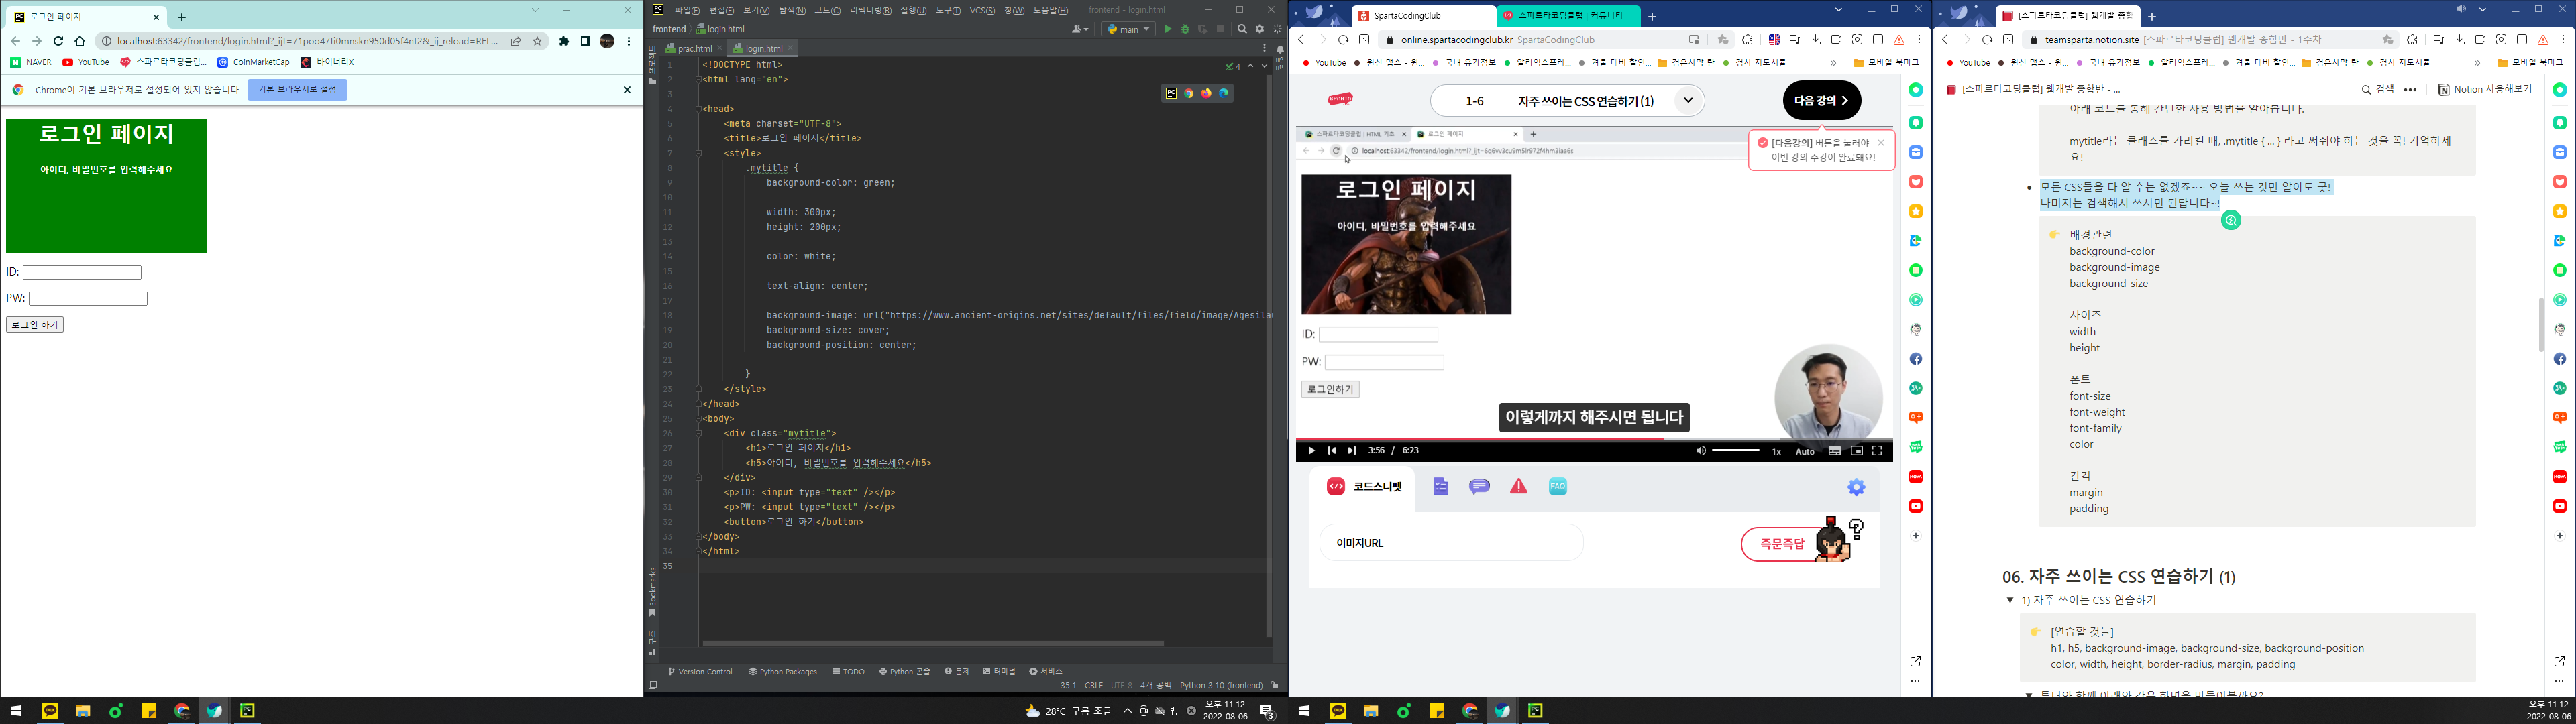Image resolution: width=2576 pixels, height=724 pixels.
Task: Open the purple chat bubble icon below video
Action: tap(1479, 486)
